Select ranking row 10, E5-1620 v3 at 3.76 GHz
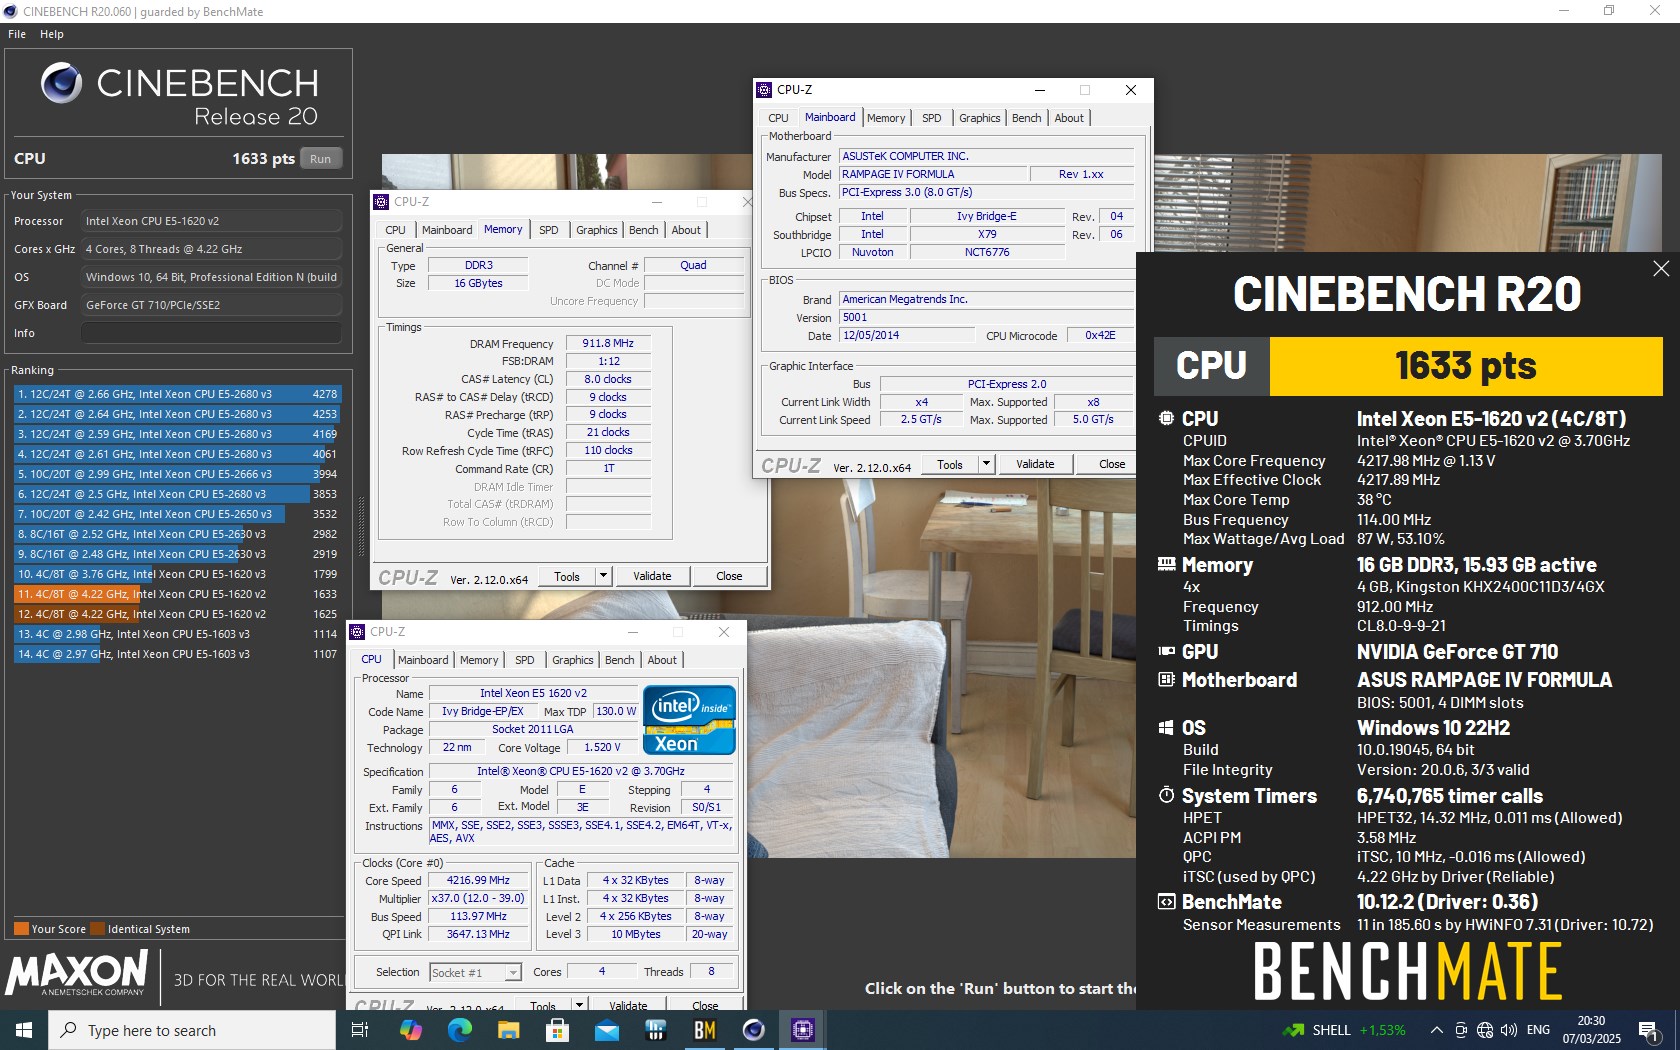 [177, 574]
